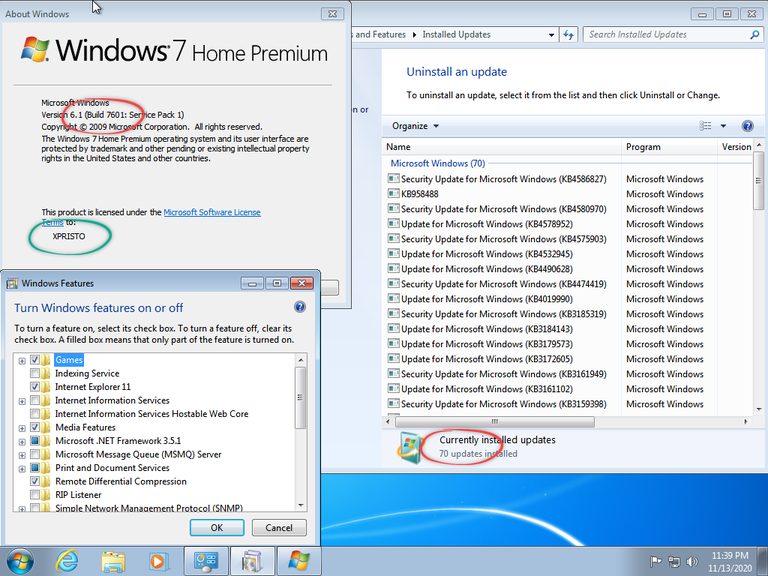The height and width of the screenshot is (576, 768).
Task: Sort updates by the Name column
Action: tap(502, 147)
